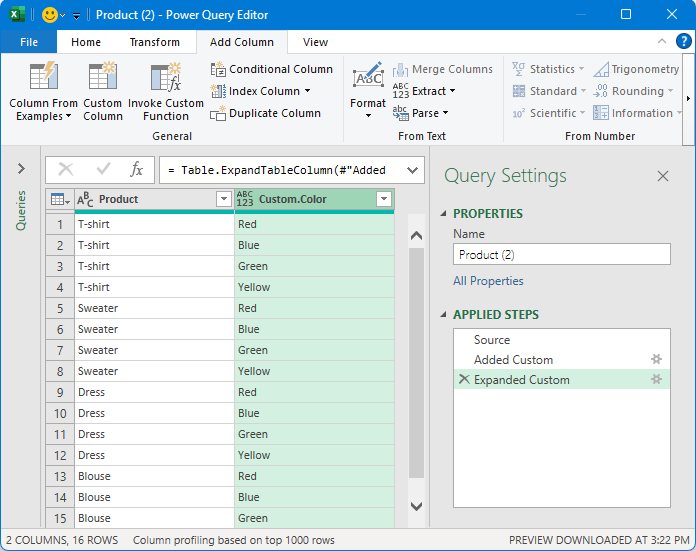
Task: Open the Custom.Color column filter dropdown
Action: tap(383, 199)
